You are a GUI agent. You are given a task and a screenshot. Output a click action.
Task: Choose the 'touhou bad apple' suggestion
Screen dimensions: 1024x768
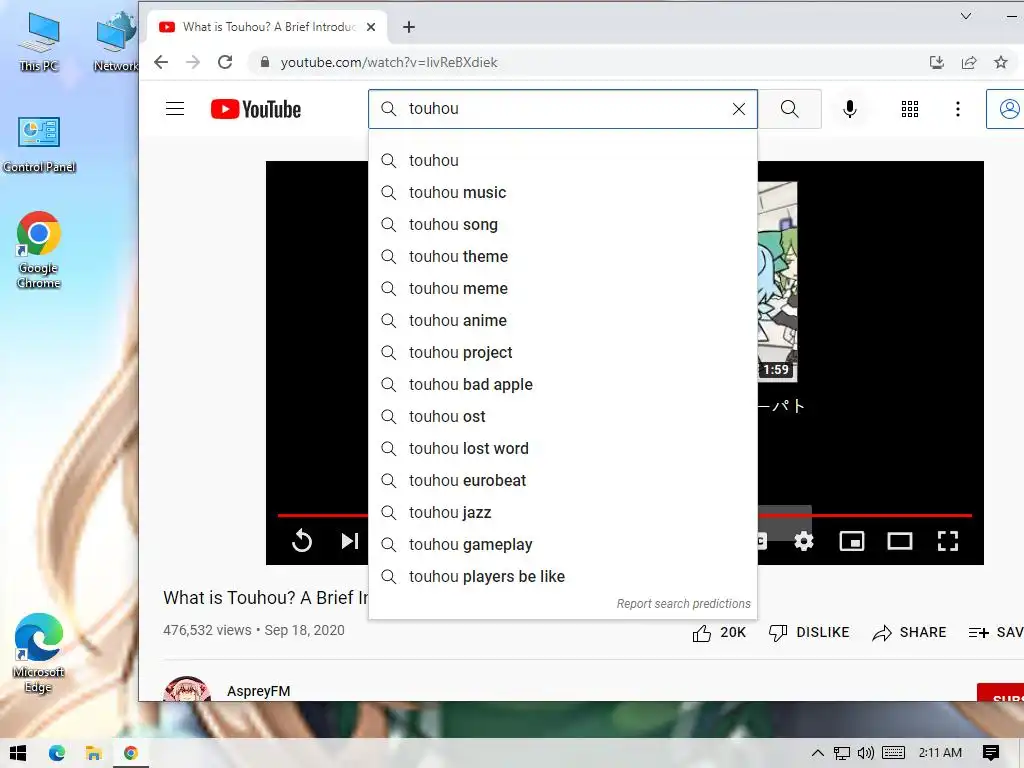(563, 385)
